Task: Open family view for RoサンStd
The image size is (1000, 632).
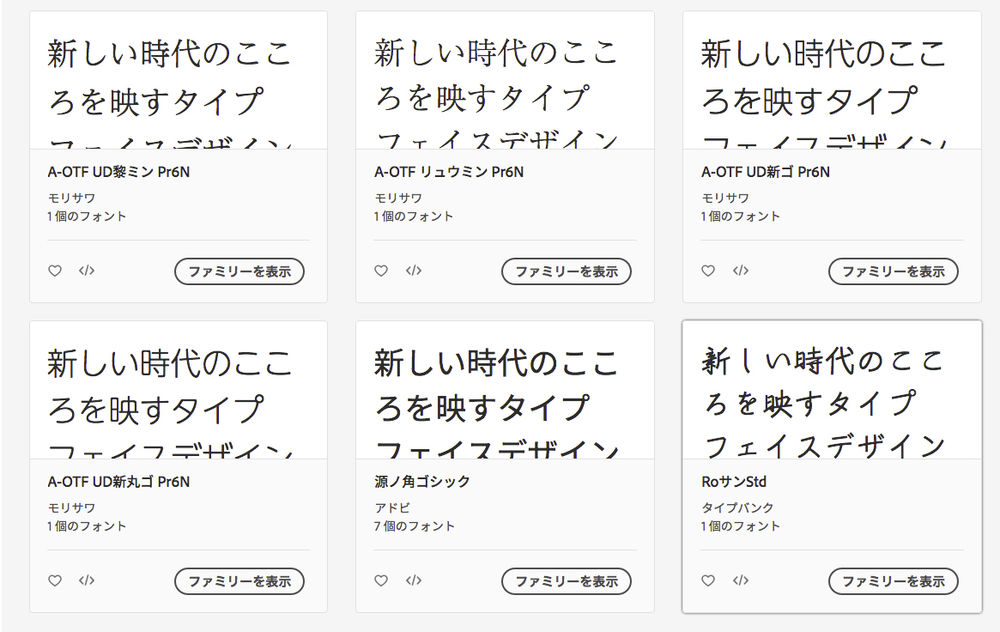Action: 893,580
